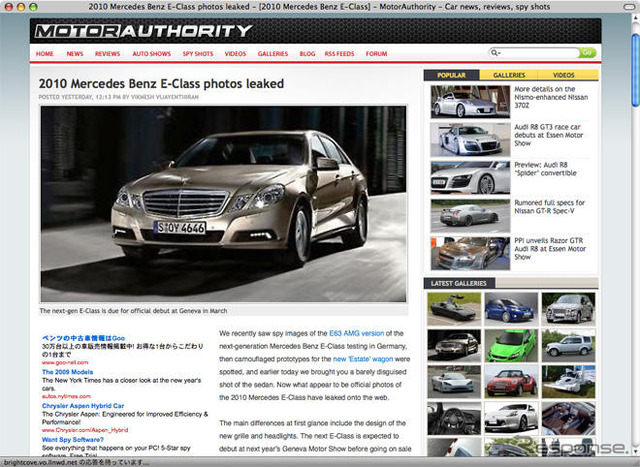
Task: Open 'PPI unveils Razor GTR Audi R8' link
Action: pyautogui.click(x=550, y=249)
